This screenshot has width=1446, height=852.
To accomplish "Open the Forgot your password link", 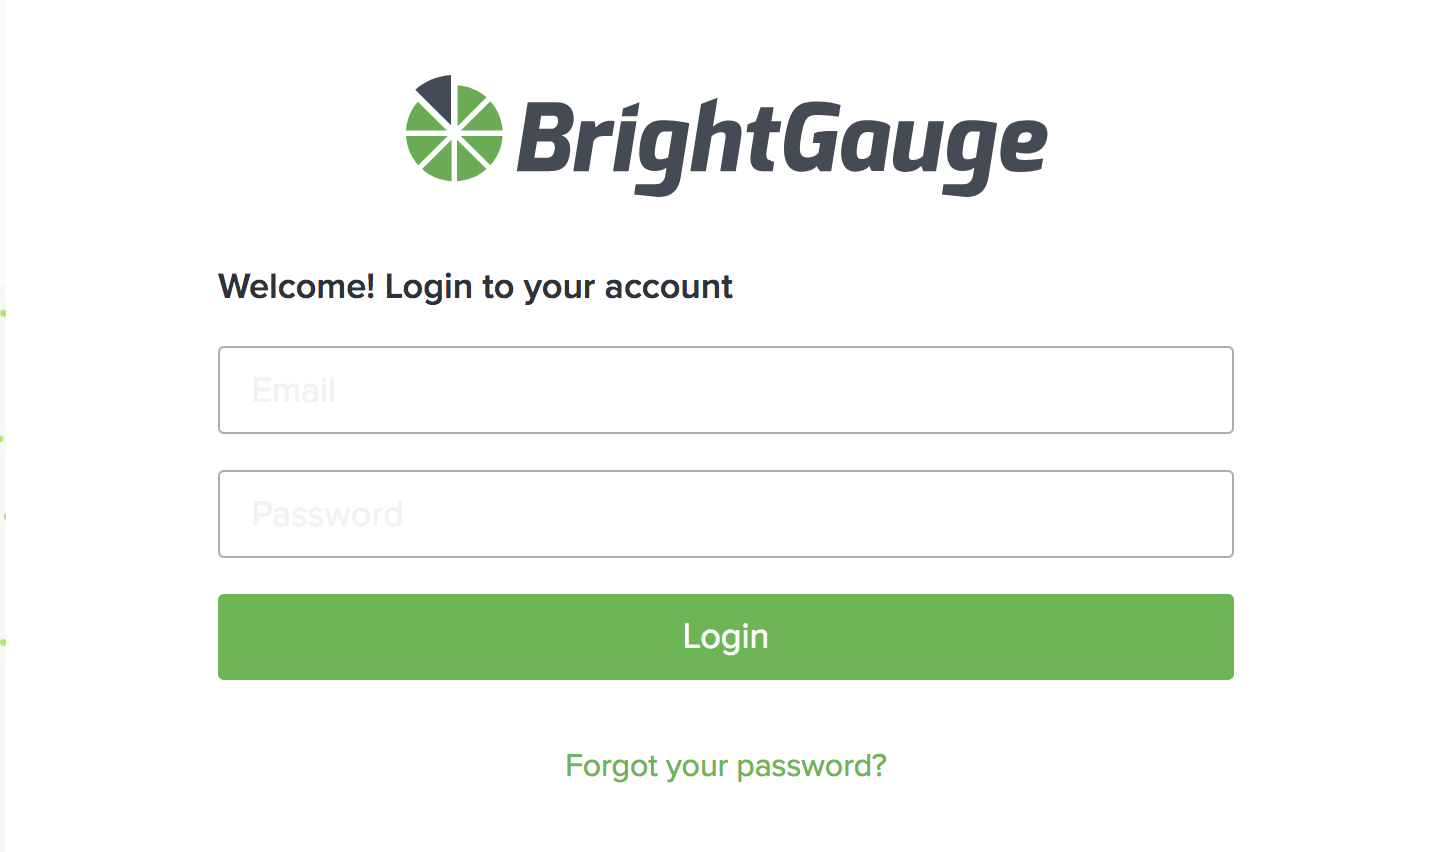I will tap(725, 766).
